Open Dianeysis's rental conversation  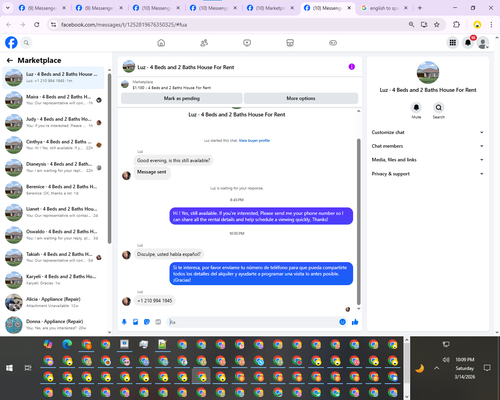tap(53, 167)
